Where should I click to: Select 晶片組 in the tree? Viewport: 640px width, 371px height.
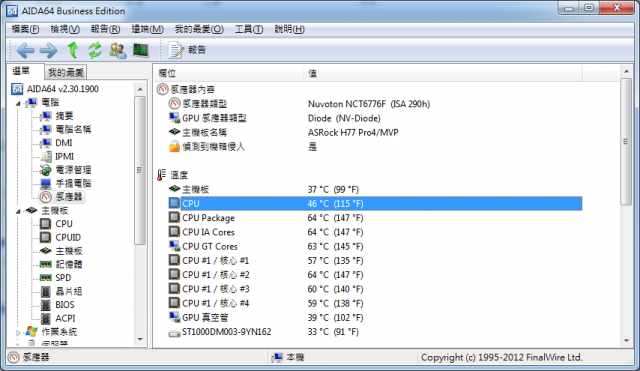[62, 291]
